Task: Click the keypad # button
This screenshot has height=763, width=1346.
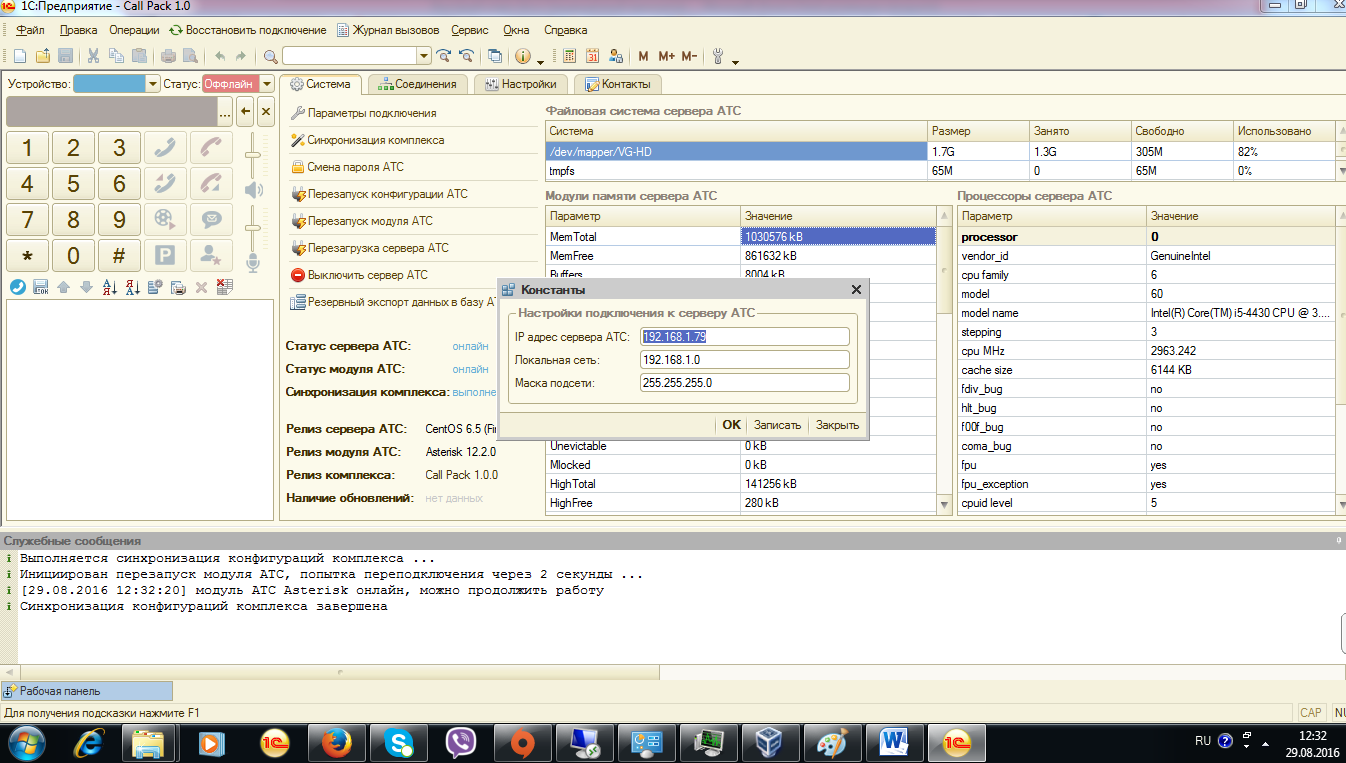Action: tap(119, 255)
